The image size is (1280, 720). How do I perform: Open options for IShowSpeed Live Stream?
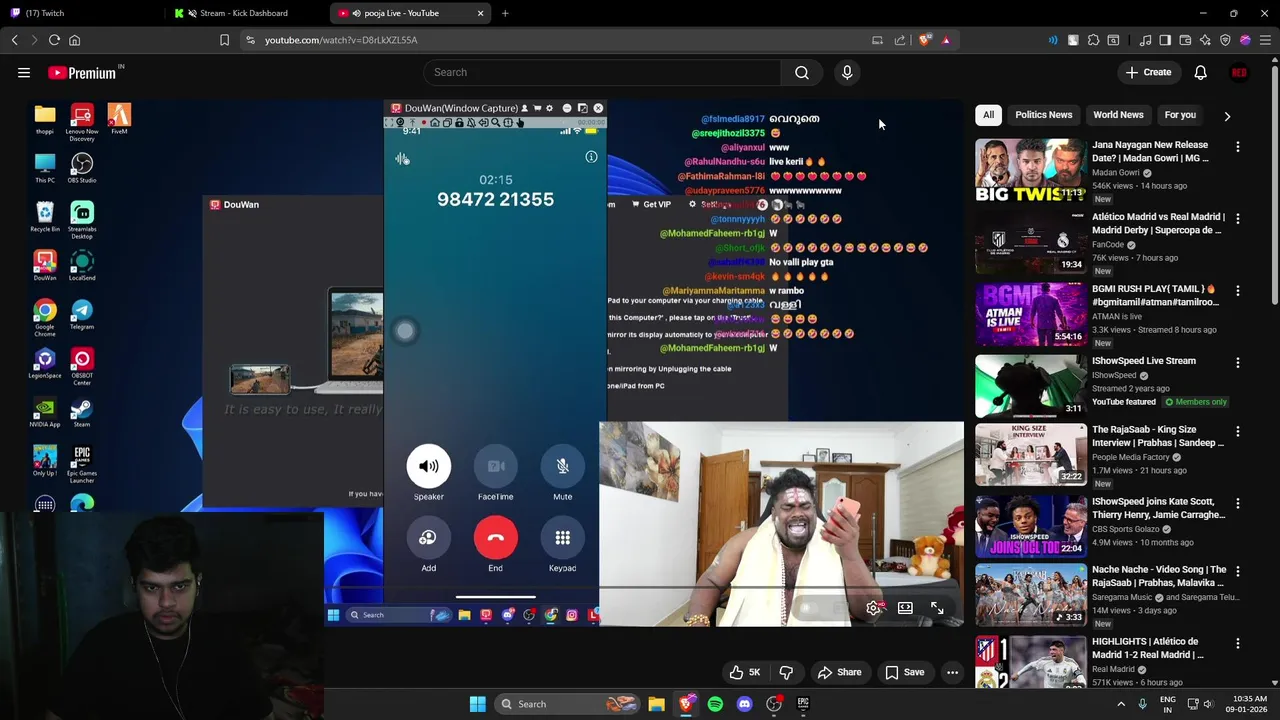(1237, 363)
